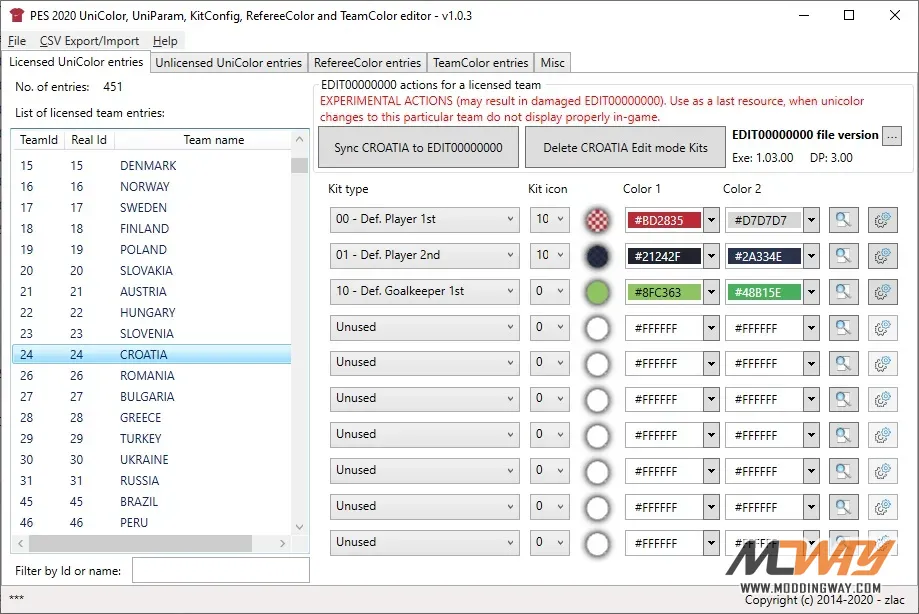This screenshot has width=919, height=614.
Task: Open the kit icon dropdown for Def. Goalkeeper 1st
Action: pyautogui.click(x=549, y=292)
